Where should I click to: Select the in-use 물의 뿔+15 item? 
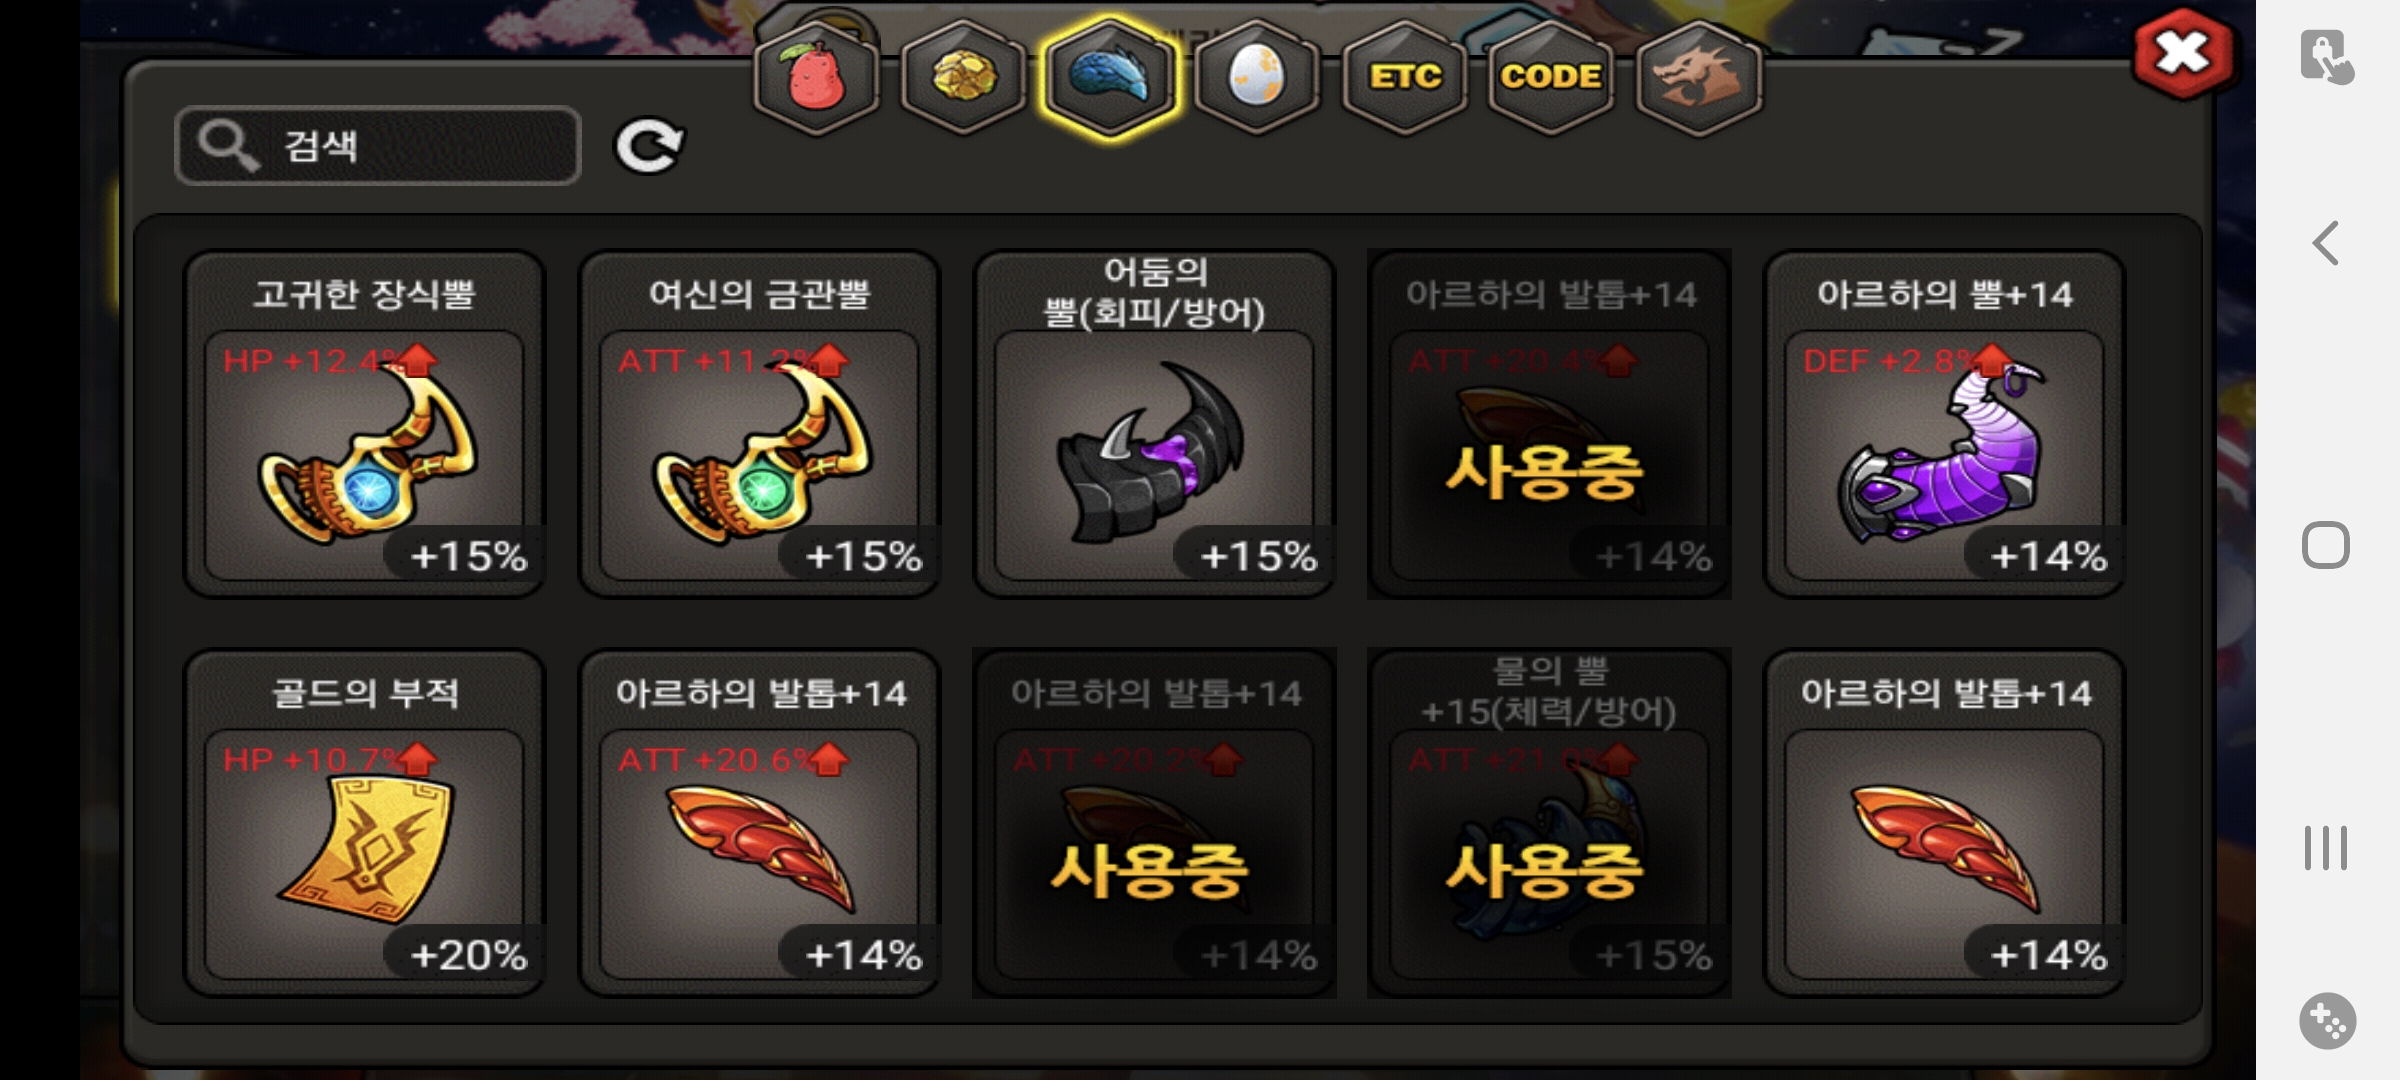[x=1550, y=823]
